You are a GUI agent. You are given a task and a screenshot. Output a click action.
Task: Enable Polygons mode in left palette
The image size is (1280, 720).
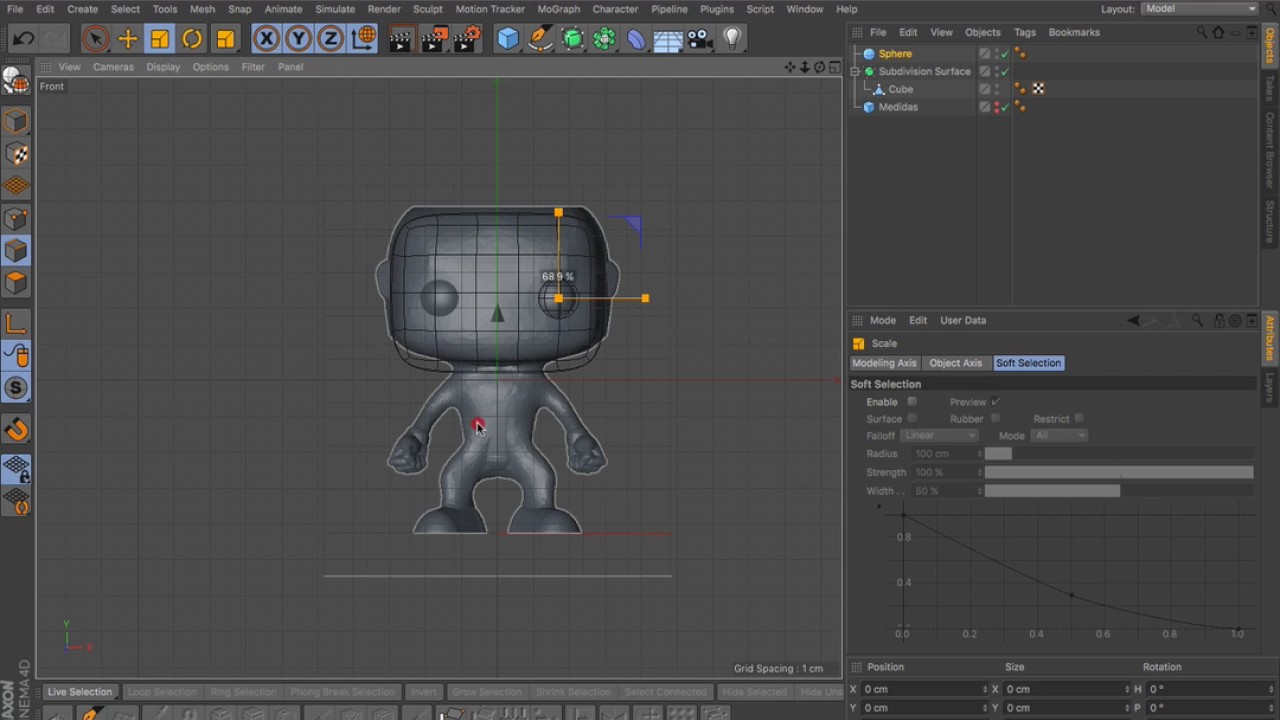click(x=16, y=283)
